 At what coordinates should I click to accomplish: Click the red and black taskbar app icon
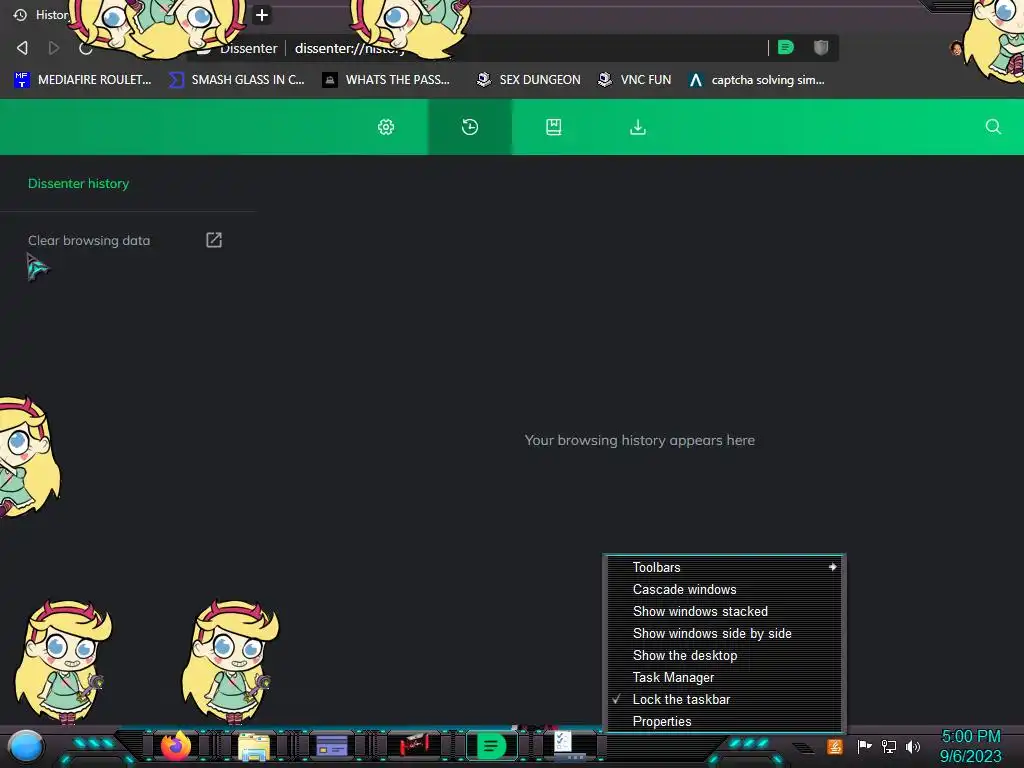414,744
